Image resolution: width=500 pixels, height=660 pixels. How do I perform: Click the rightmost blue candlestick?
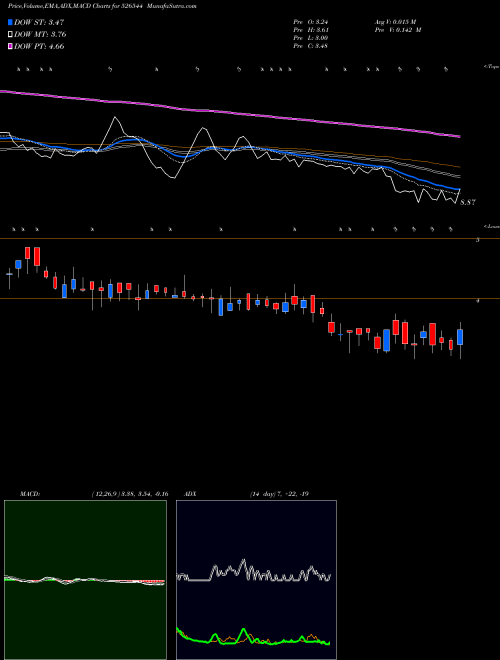point(460,337)
